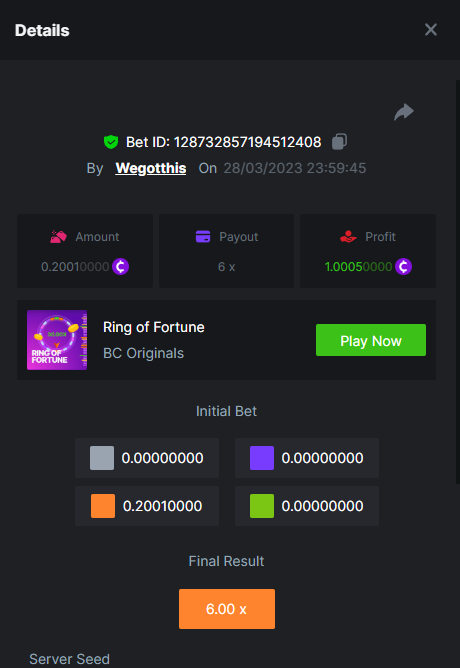The image size is (460, 668).
Task: Select the green color swatch
Action: (262, 506)
